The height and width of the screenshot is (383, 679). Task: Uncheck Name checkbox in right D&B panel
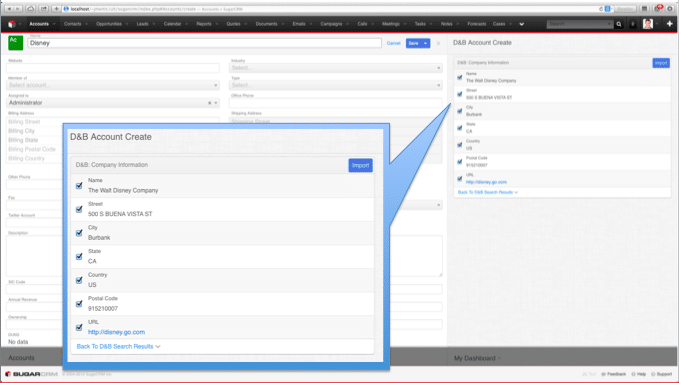pos(459,78)
